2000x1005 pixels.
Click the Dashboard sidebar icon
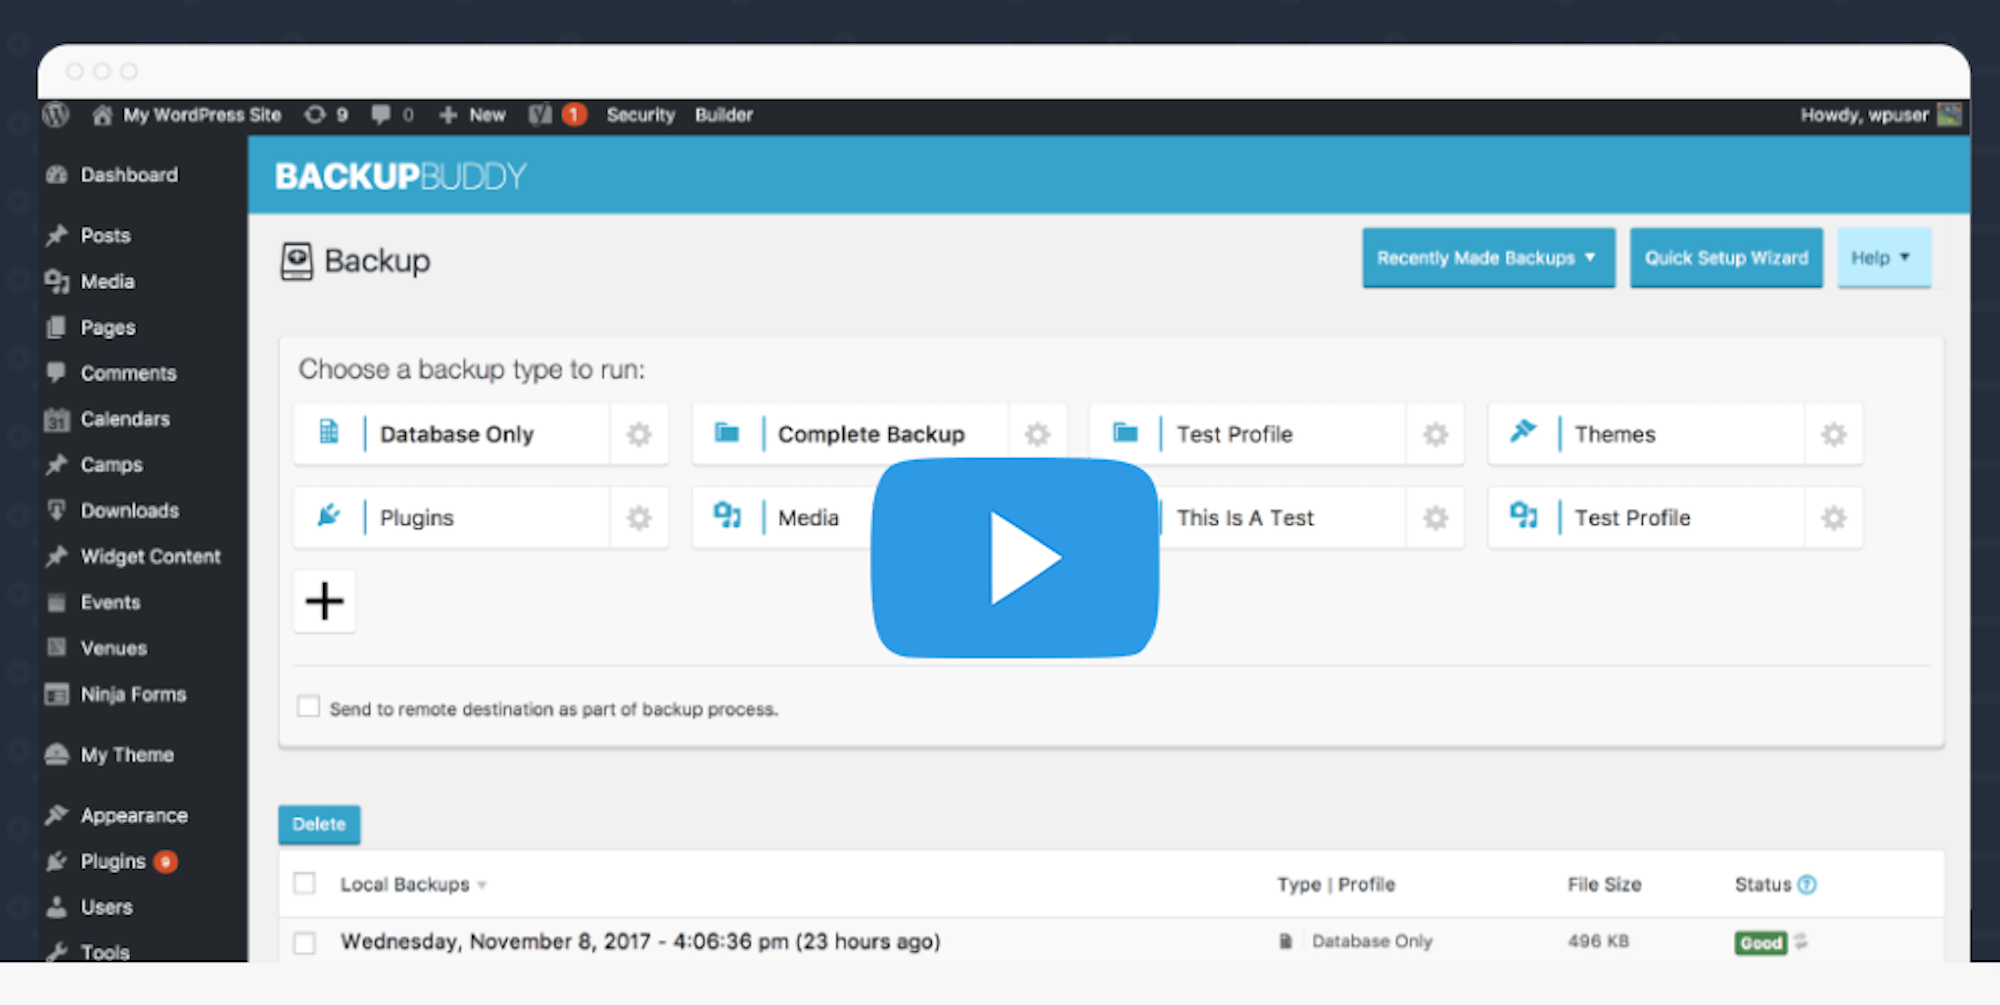click(x=57, y=175)
